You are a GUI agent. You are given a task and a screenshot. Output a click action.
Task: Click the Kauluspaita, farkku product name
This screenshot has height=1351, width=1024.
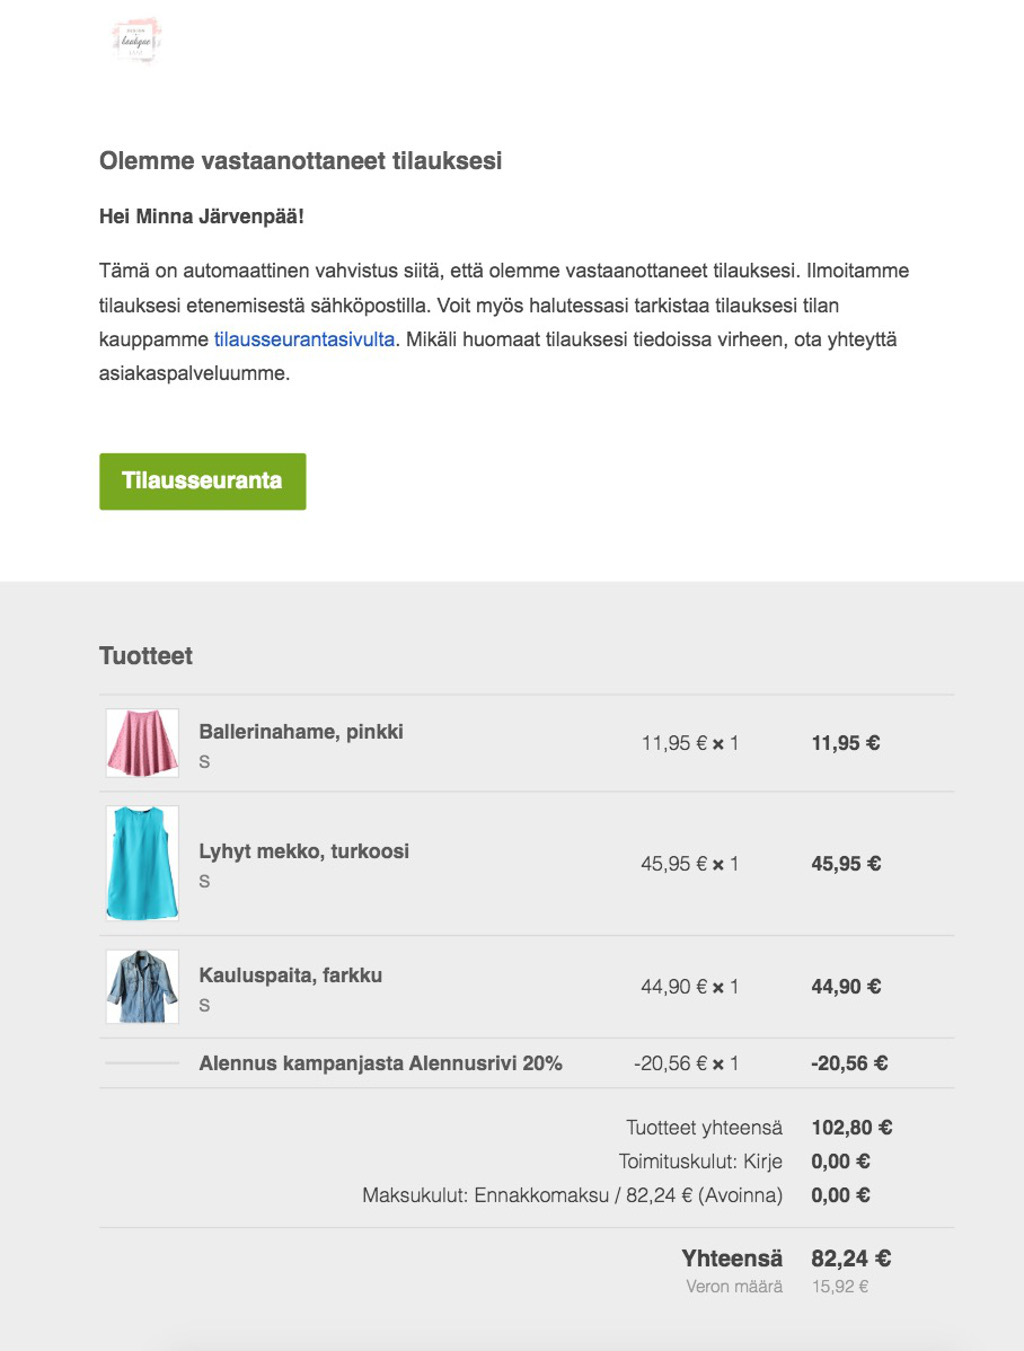point(290,975)
